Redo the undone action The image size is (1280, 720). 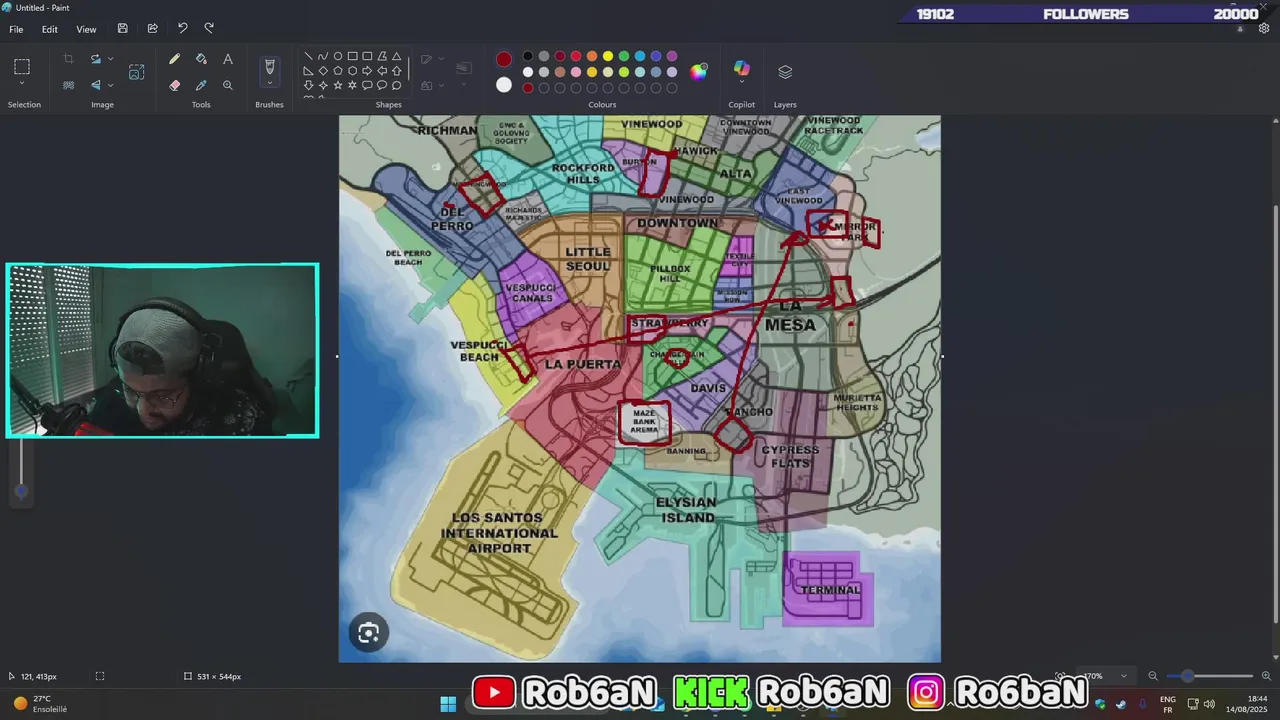209,29
